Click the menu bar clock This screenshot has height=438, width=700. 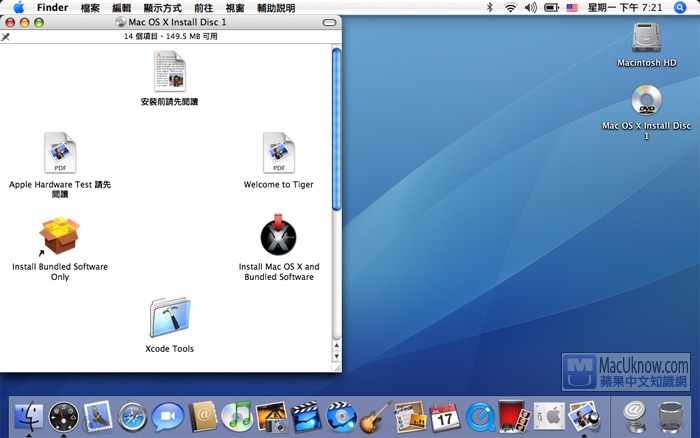coord(625,8)
